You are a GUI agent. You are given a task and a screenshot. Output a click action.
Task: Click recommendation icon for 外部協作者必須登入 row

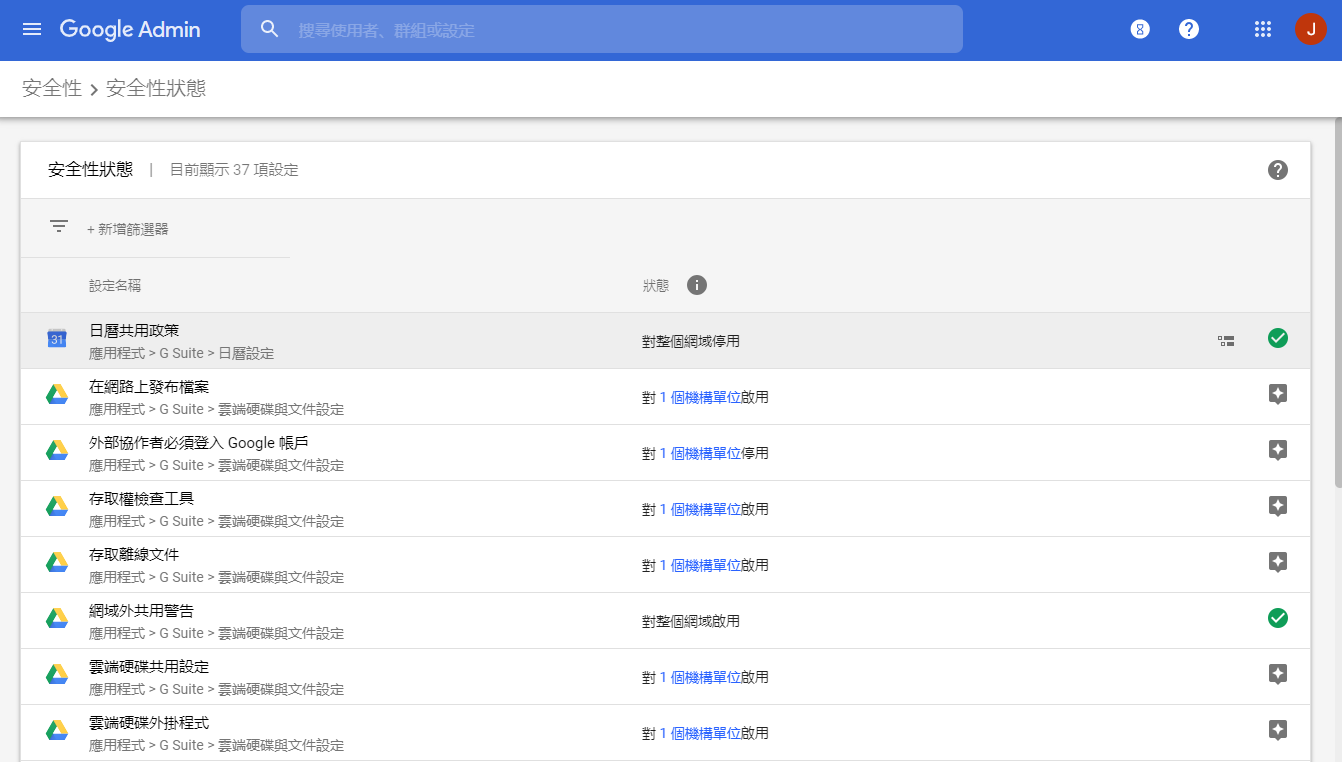pyautogui.click(x=1277, y=450)
